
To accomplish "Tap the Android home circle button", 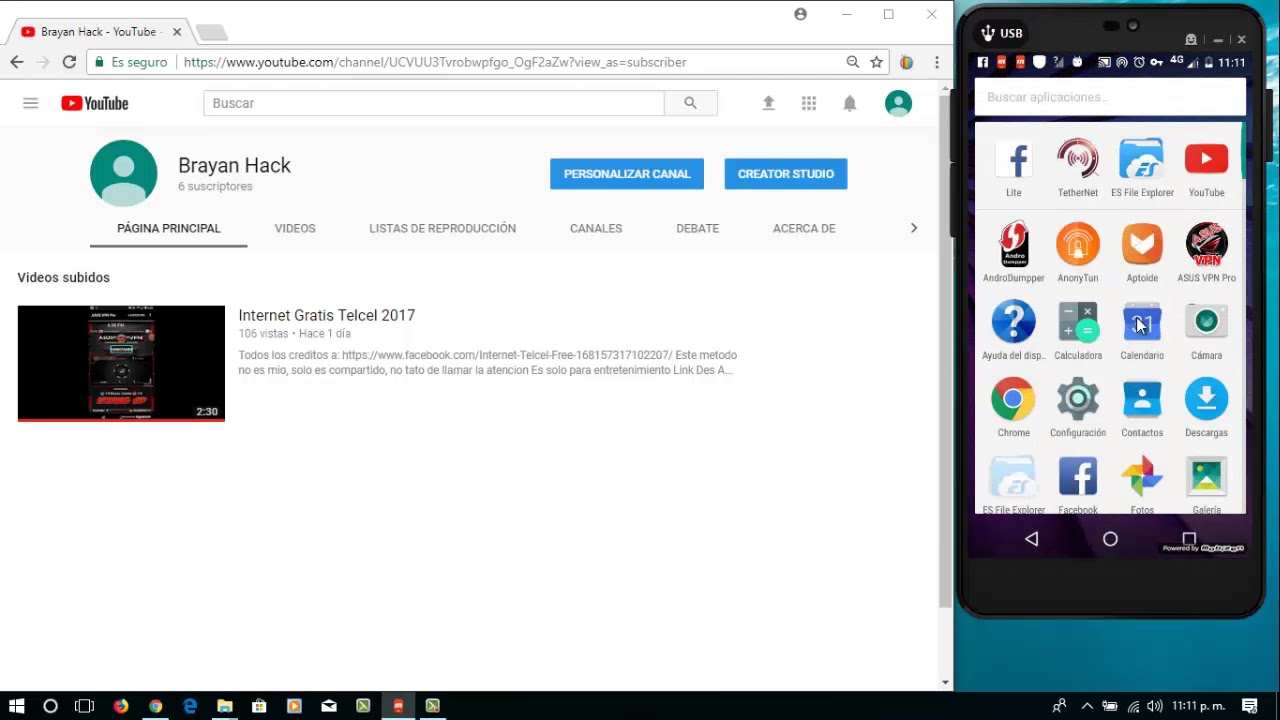I will click(x=1110, y=539).
